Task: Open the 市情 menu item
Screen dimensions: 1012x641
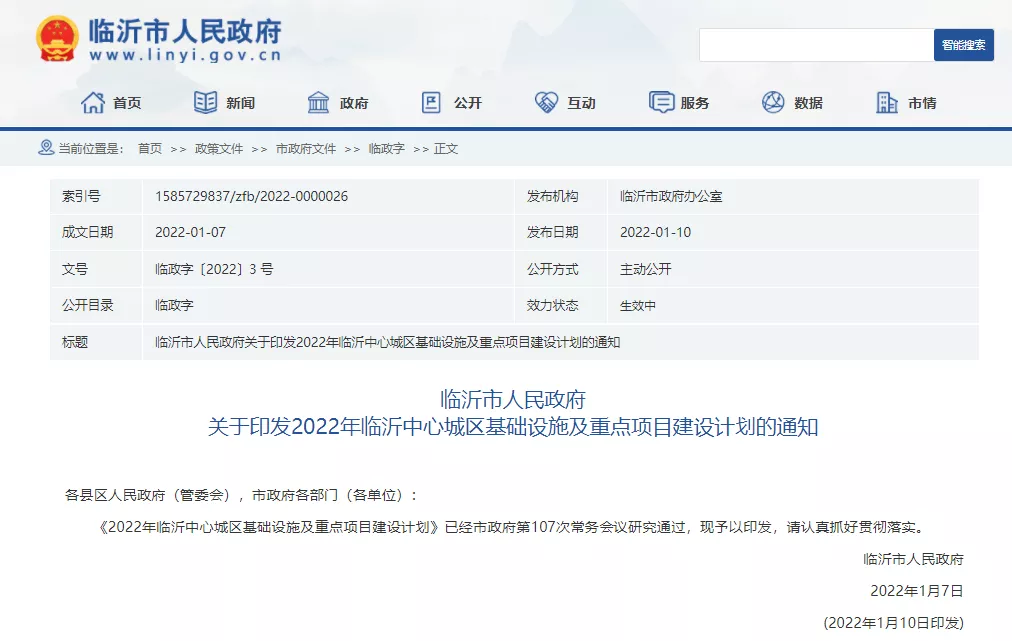Action: (x=922, y=103)
